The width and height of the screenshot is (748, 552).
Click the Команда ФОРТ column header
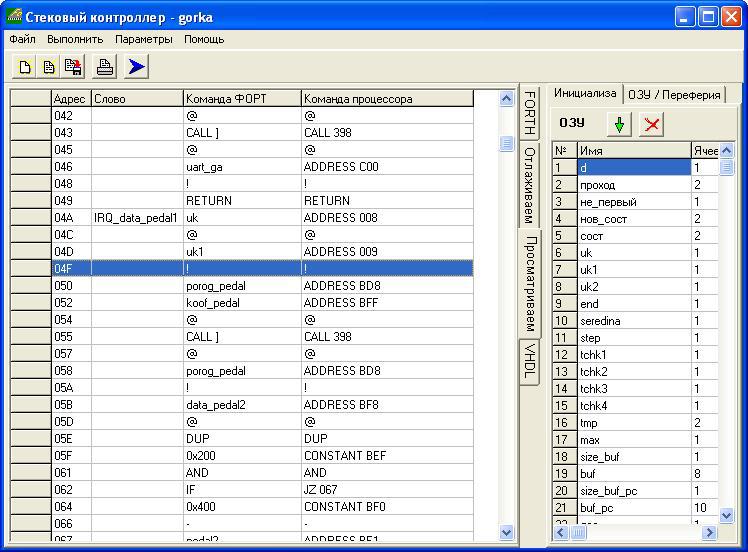tap(241, 99)
